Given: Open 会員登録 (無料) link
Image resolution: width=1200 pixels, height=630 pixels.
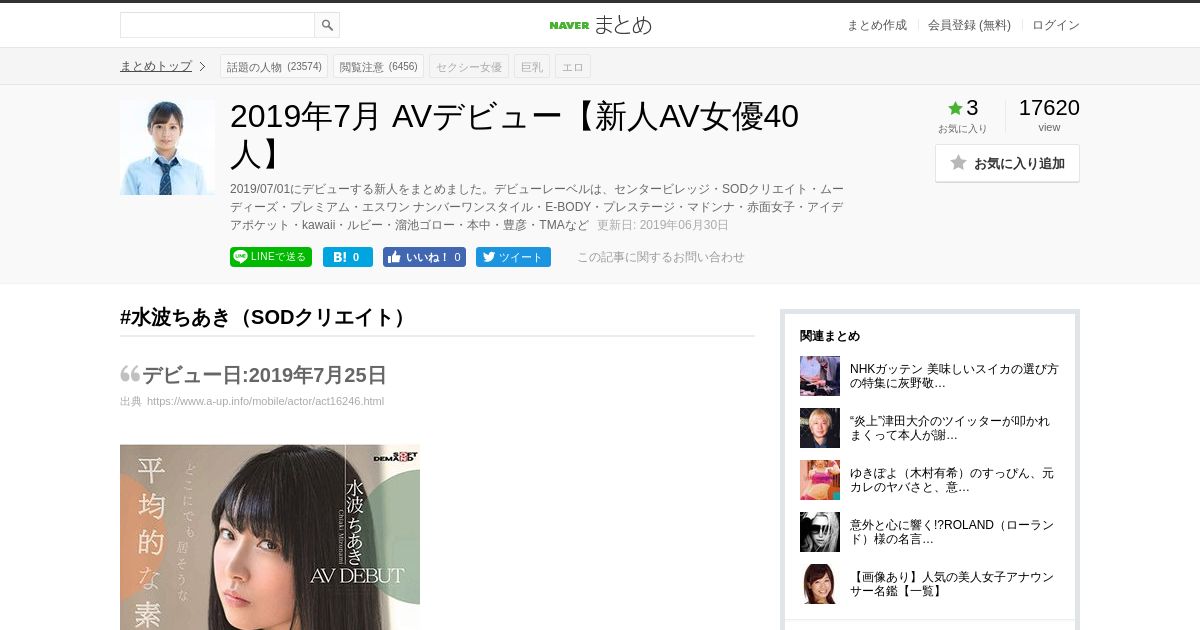Looking at the screenshot, I should [969, 25].
